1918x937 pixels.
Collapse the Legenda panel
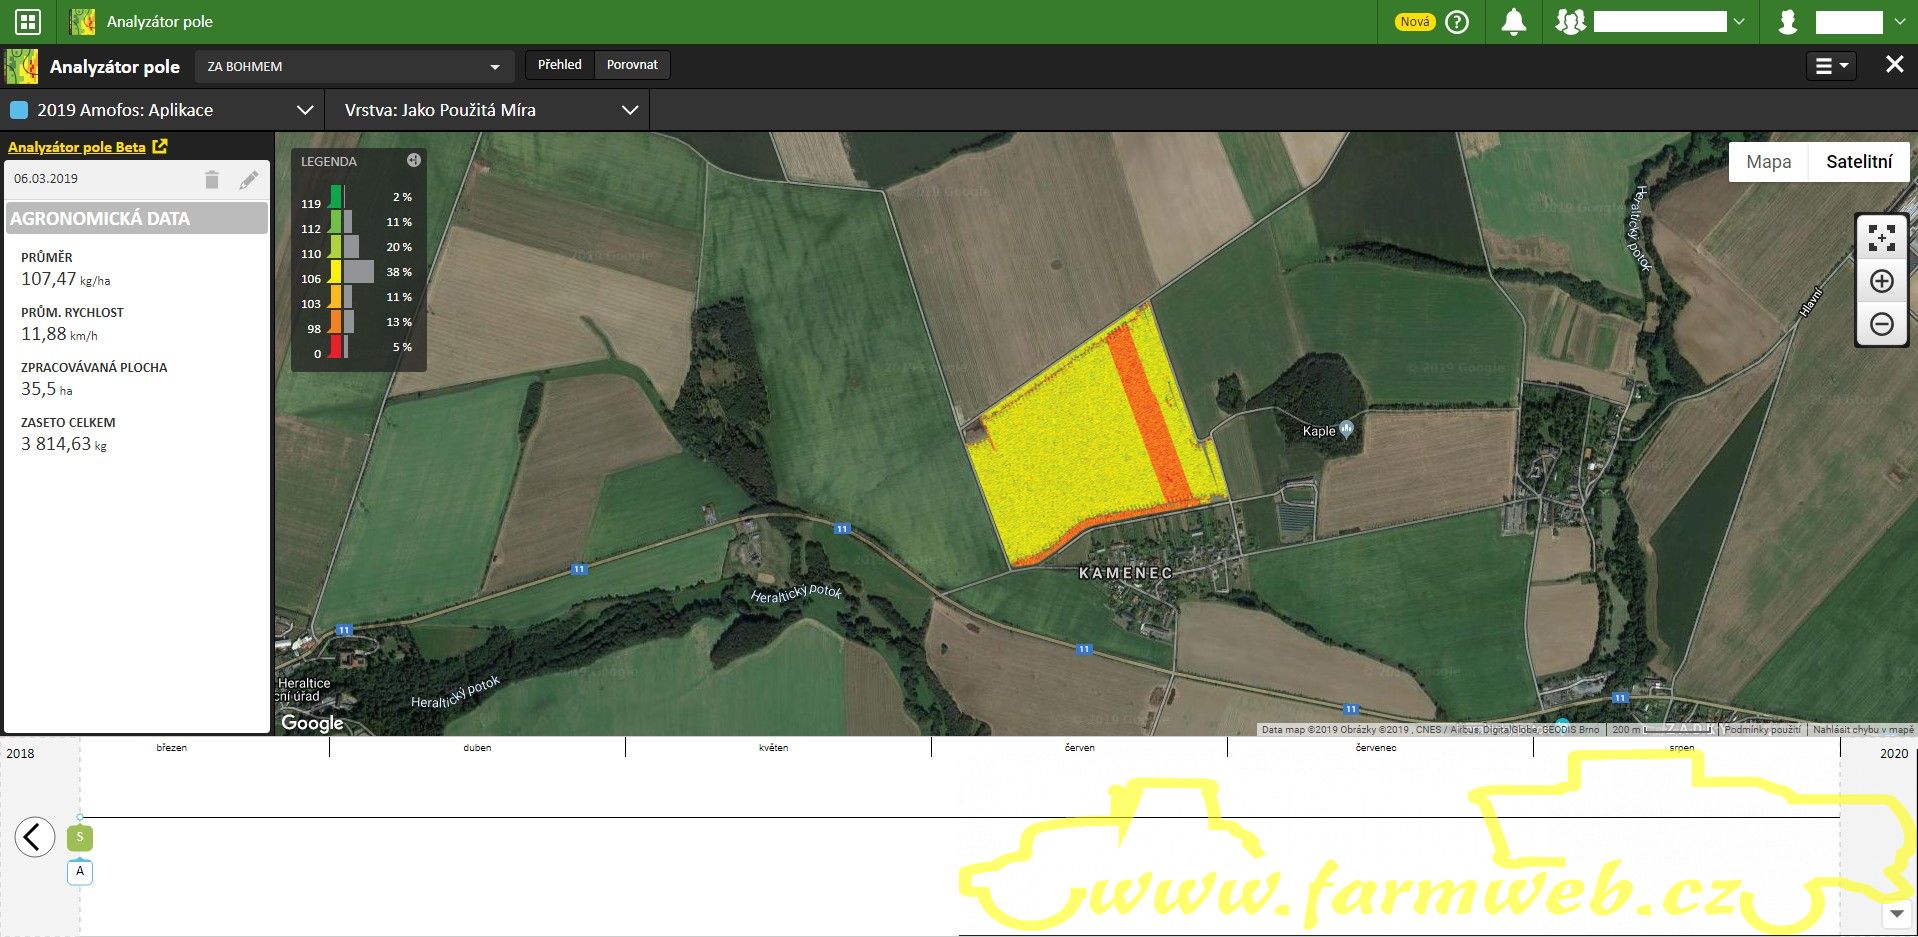pyautogui.click(x=413, y=160)
